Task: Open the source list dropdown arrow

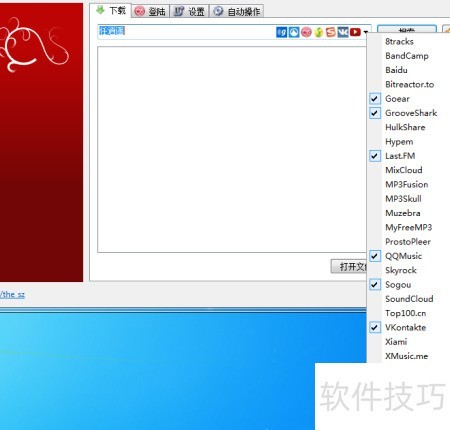Action: point(366,32)
